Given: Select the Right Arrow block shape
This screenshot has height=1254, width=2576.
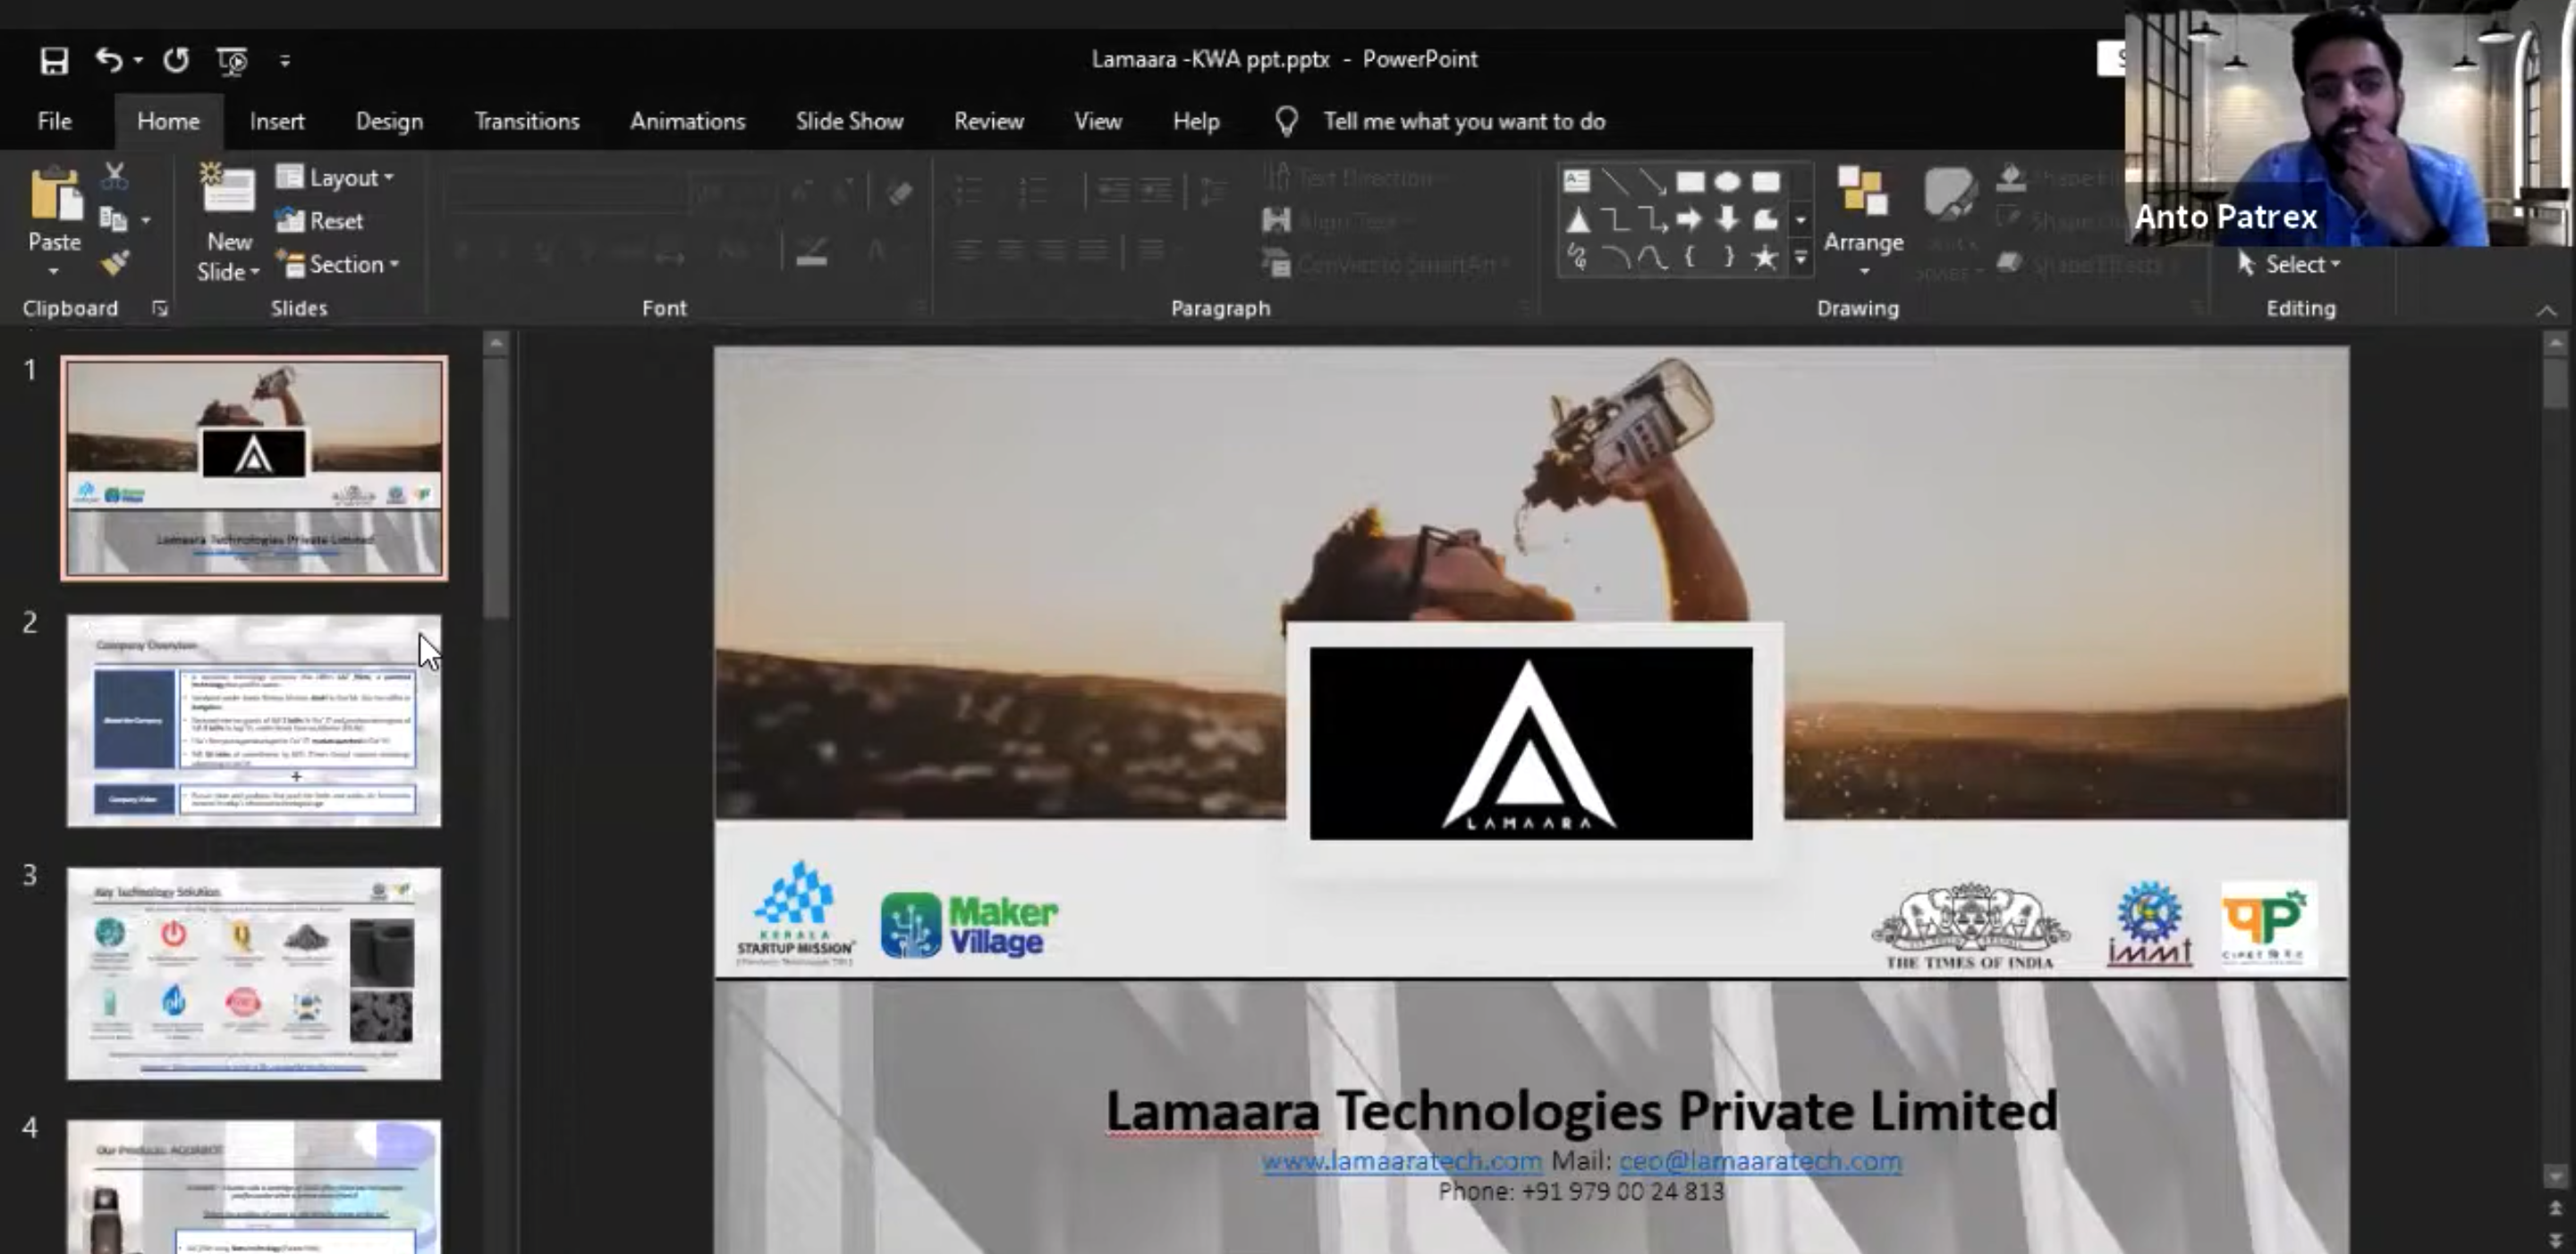Looking at the screenshot, I should (x=1690, y=220).
